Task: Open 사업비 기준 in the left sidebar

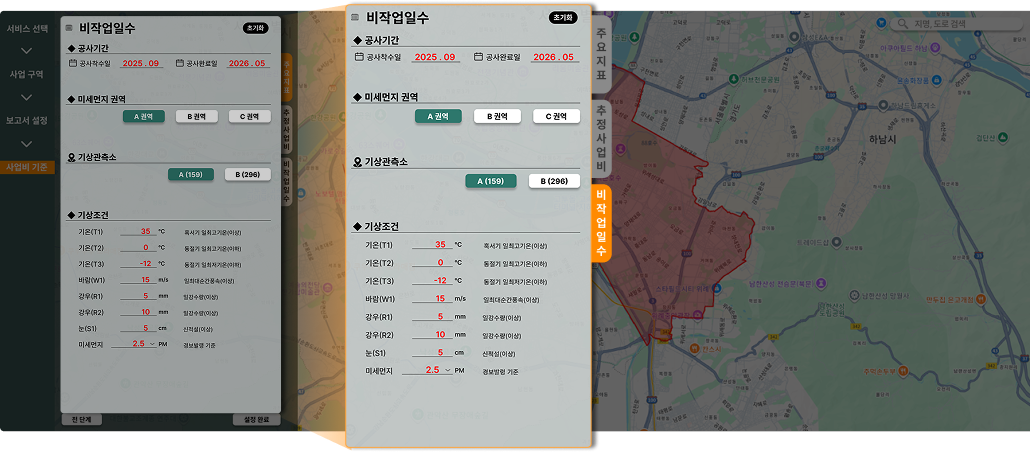Action: [x=27, y=166]
